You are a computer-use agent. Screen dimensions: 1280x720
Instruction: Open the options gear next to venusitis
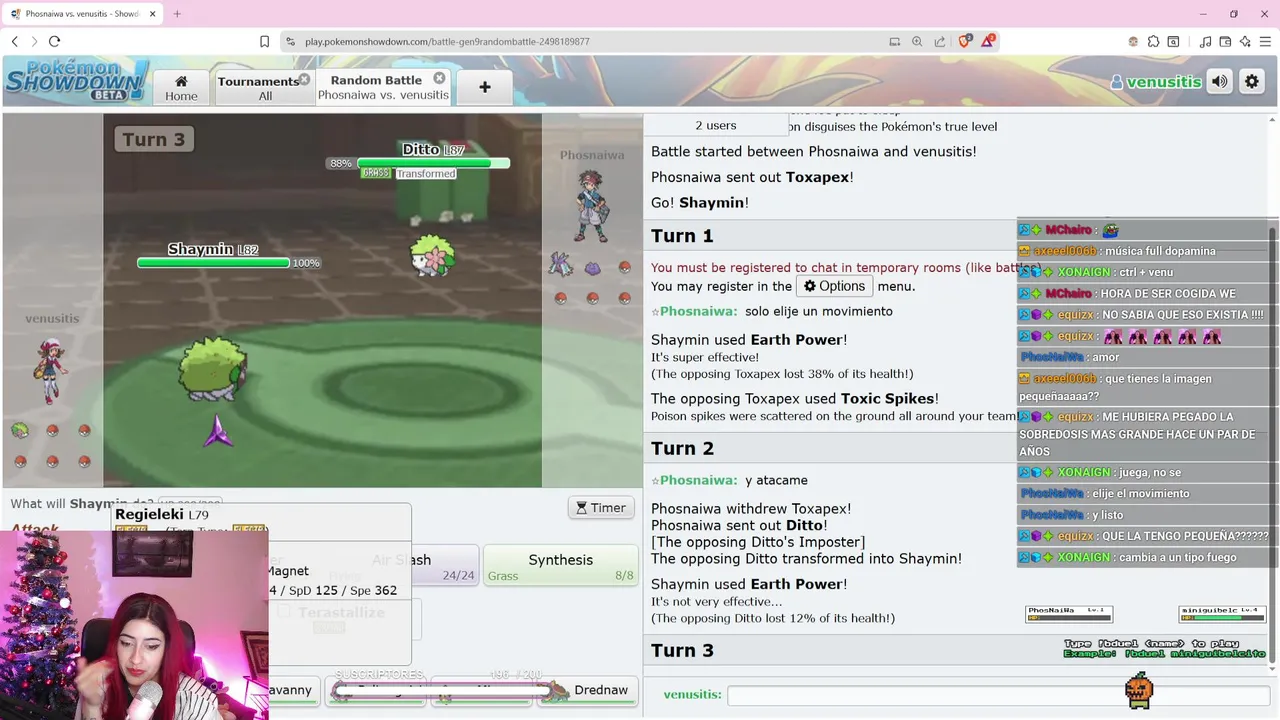(1252, 82)
